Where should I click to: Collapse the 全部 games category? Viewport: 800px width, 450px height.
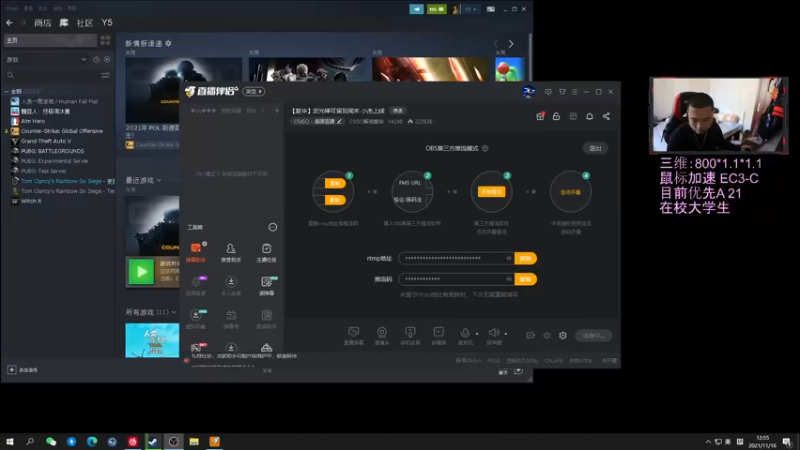point(7,91)
